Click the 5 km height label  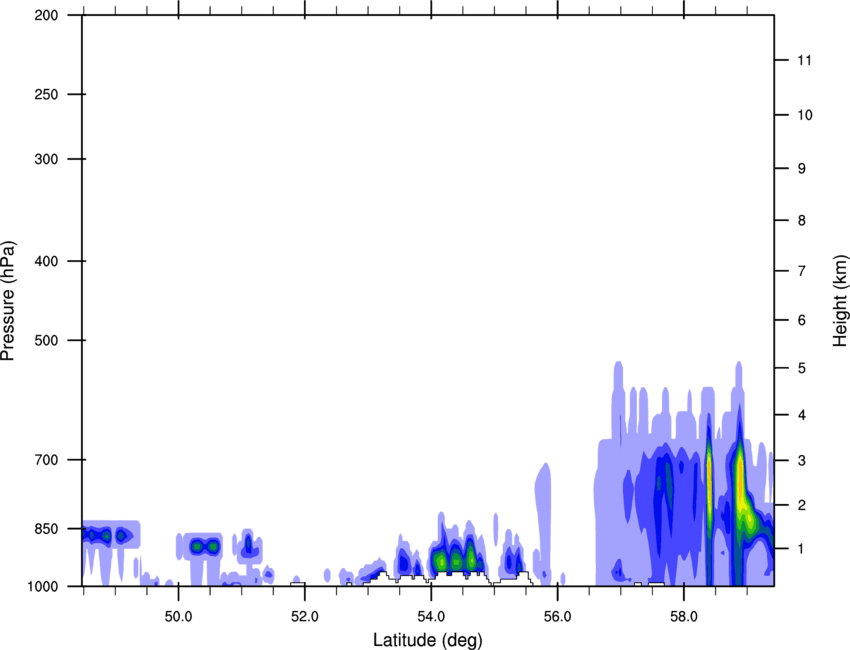802,368
